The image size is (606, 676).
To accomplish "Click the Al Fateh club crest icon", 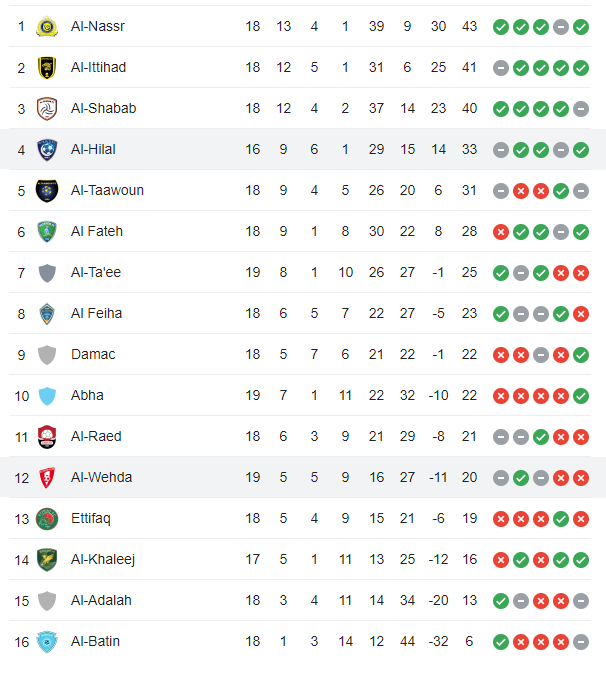I will tap(47, 231).
